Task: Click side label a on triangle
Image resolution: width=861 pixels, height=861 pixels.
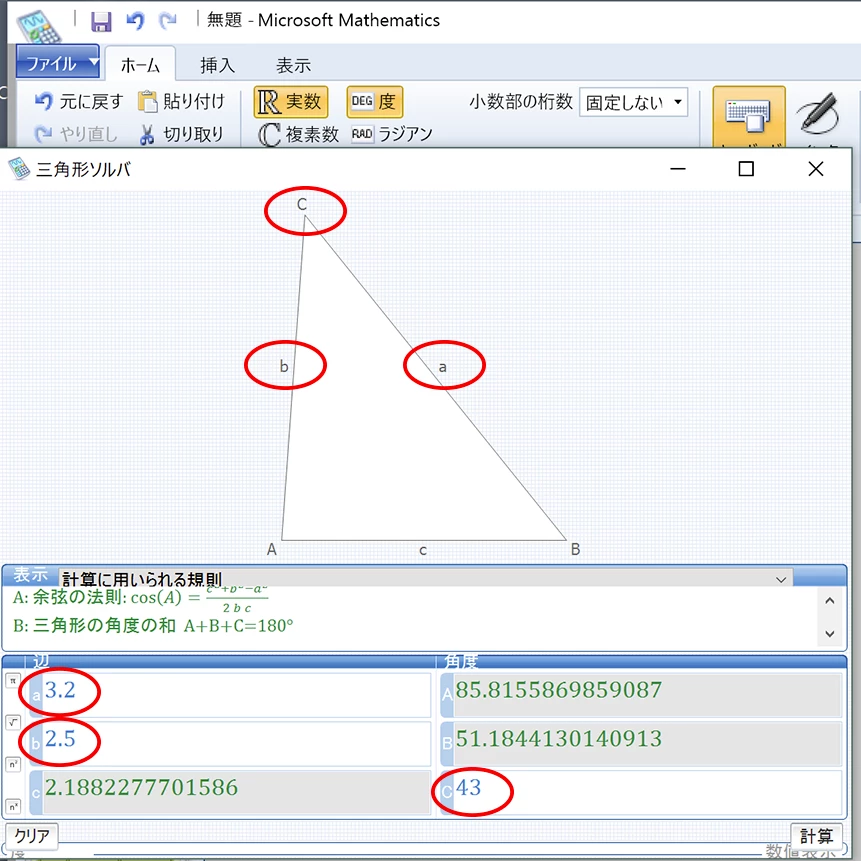Action: (443, 367)
